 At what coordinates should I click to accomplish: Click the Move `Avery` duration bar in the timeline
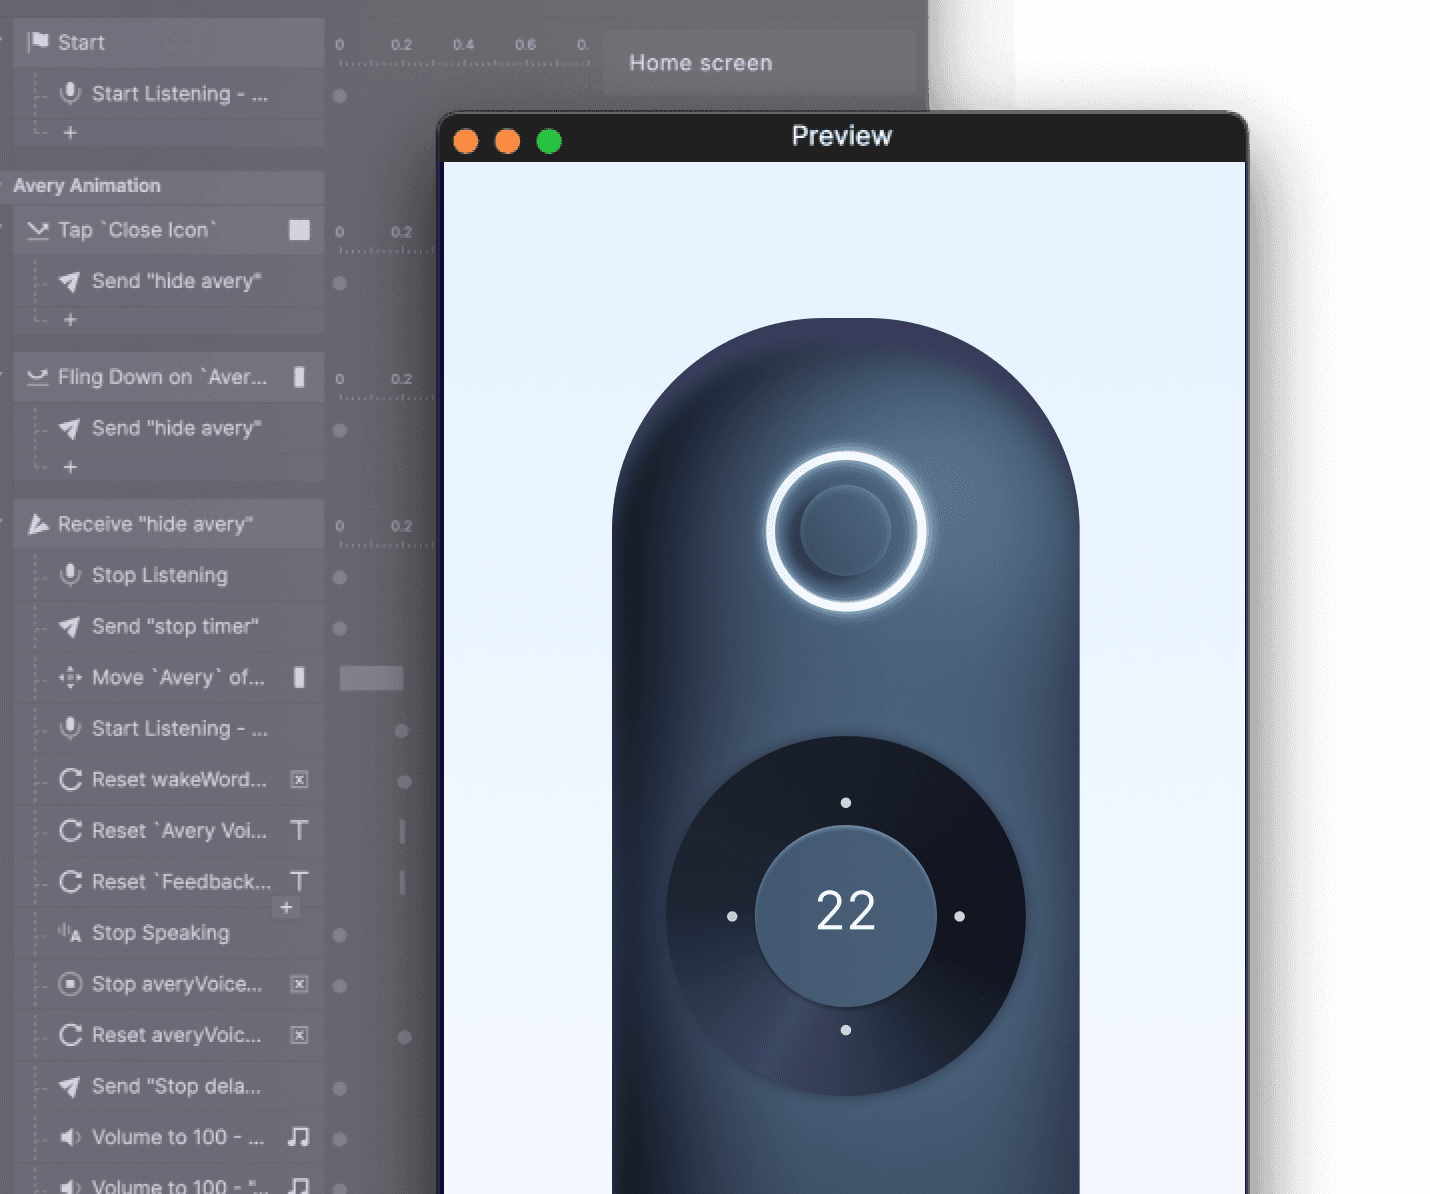tap(372, 678)
